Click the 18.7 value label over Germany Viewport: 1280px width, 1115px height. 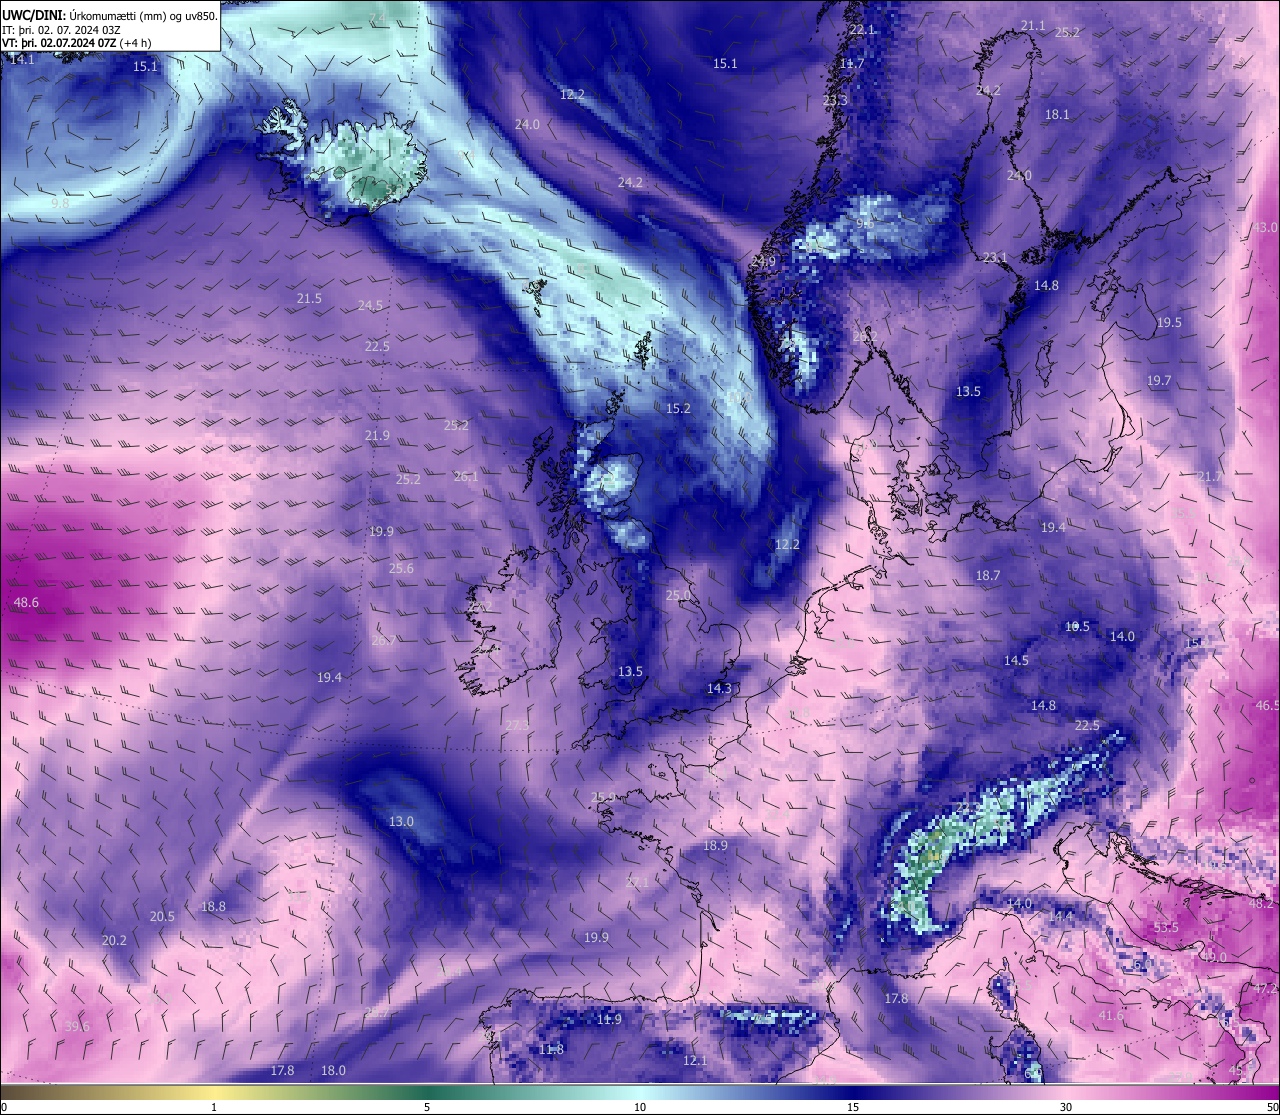[988, 575]
